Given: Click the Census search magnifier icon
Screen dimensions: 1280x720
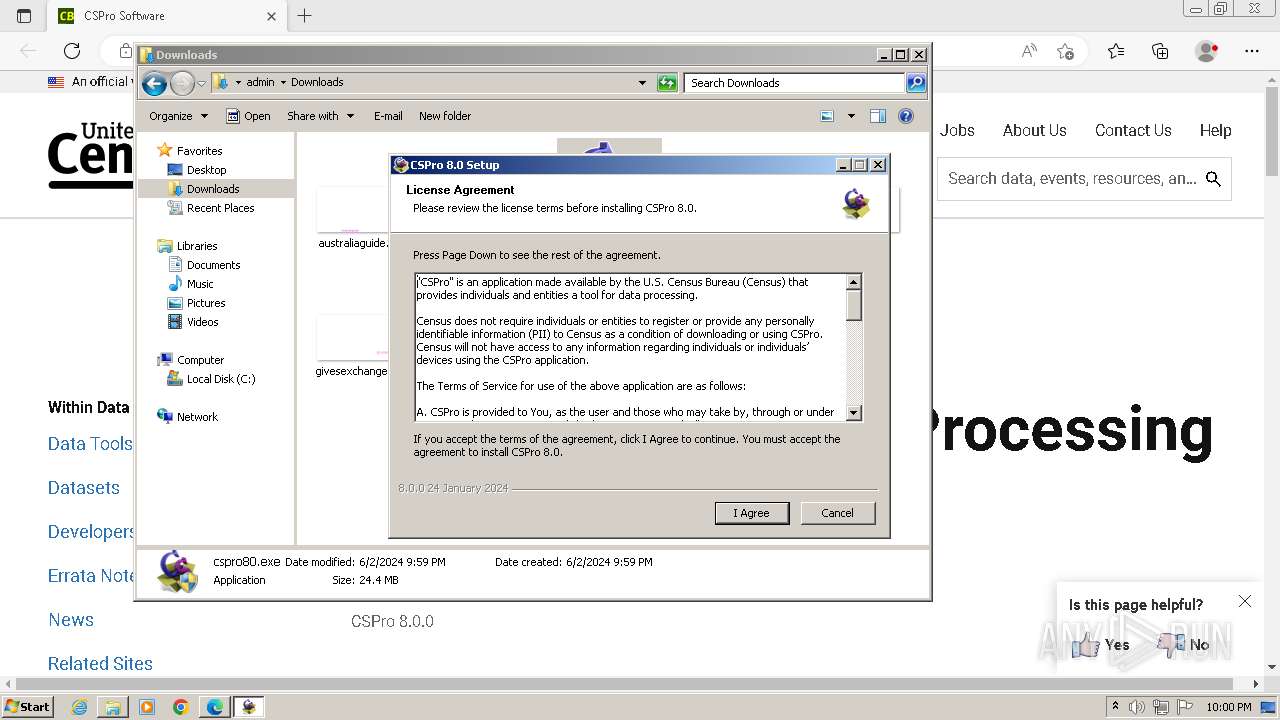Looking at the screenshot, I should pyautogui.click(x=1213, y=179).
